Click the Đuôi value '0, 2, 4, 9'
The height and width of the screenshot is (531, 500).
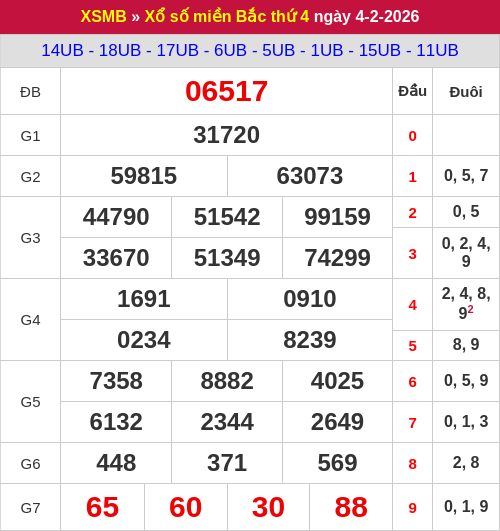(x=466, y=252)
